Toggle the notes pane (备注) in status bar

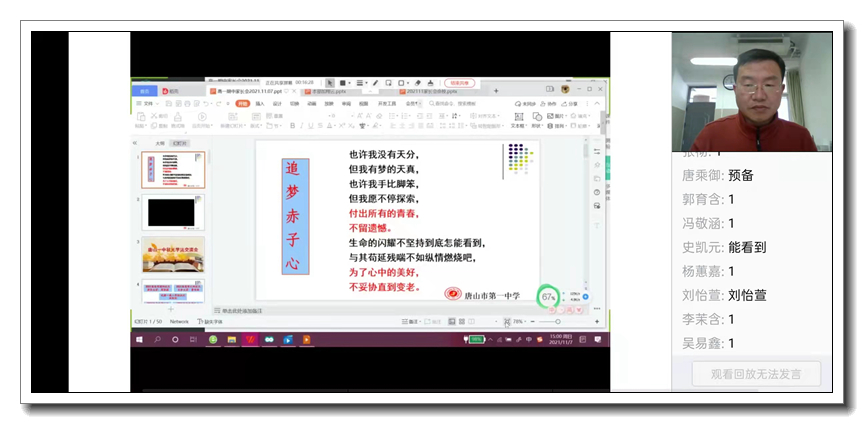click(x=412, y=322)
